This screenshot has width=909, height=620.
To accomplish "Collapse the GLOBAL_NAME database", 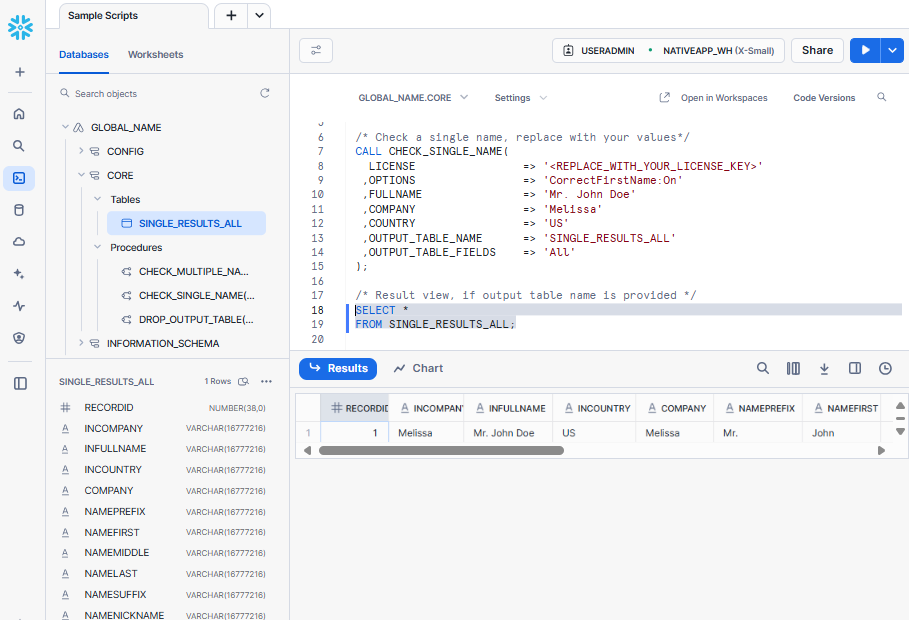I will 65,127.
